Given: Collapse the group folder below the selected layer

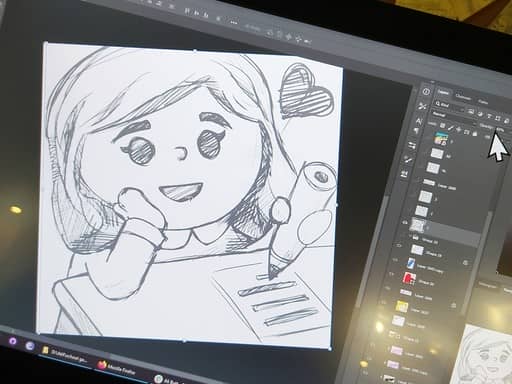Looking at the screenshot, I should coord(410,236).
